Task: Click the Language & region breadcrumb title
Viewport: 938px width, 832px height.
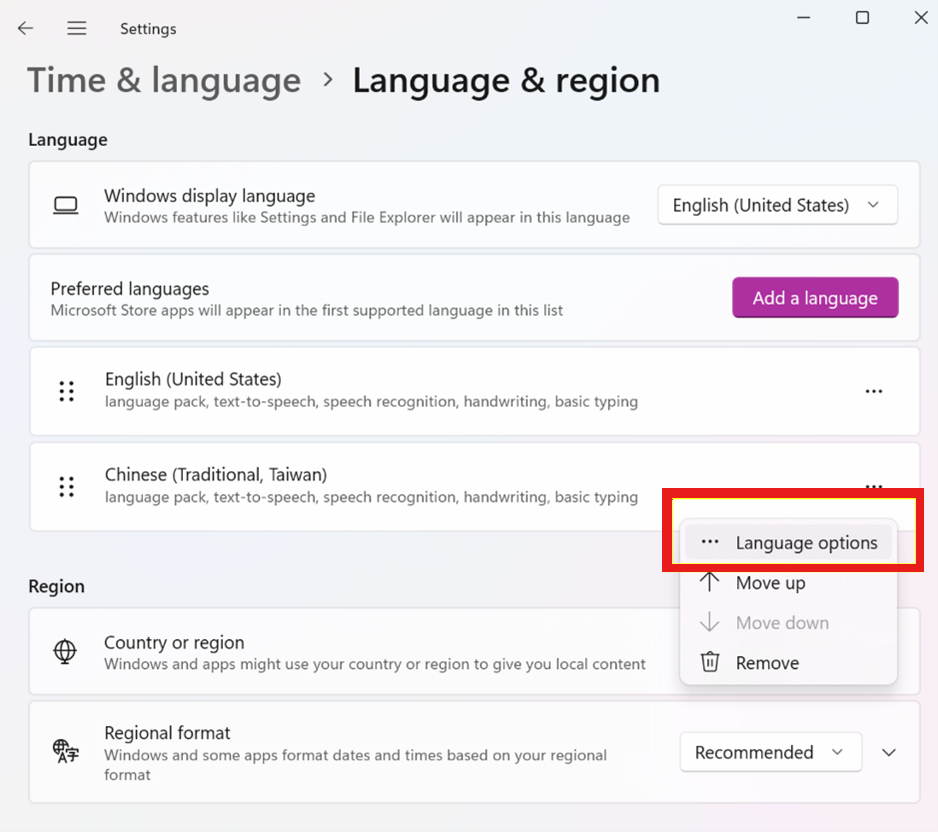Action: tap(506, 80)
